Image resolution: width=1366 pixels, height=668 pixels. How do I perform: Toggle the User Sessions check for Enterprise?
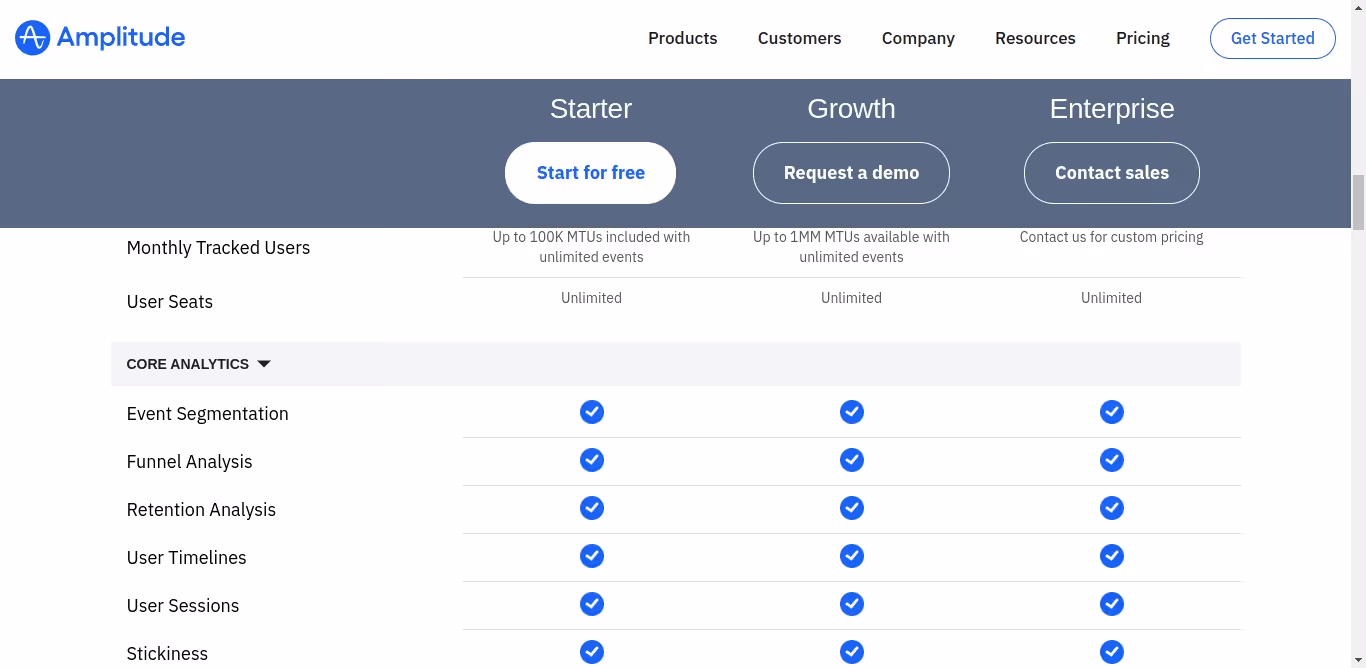point(1111,604)
